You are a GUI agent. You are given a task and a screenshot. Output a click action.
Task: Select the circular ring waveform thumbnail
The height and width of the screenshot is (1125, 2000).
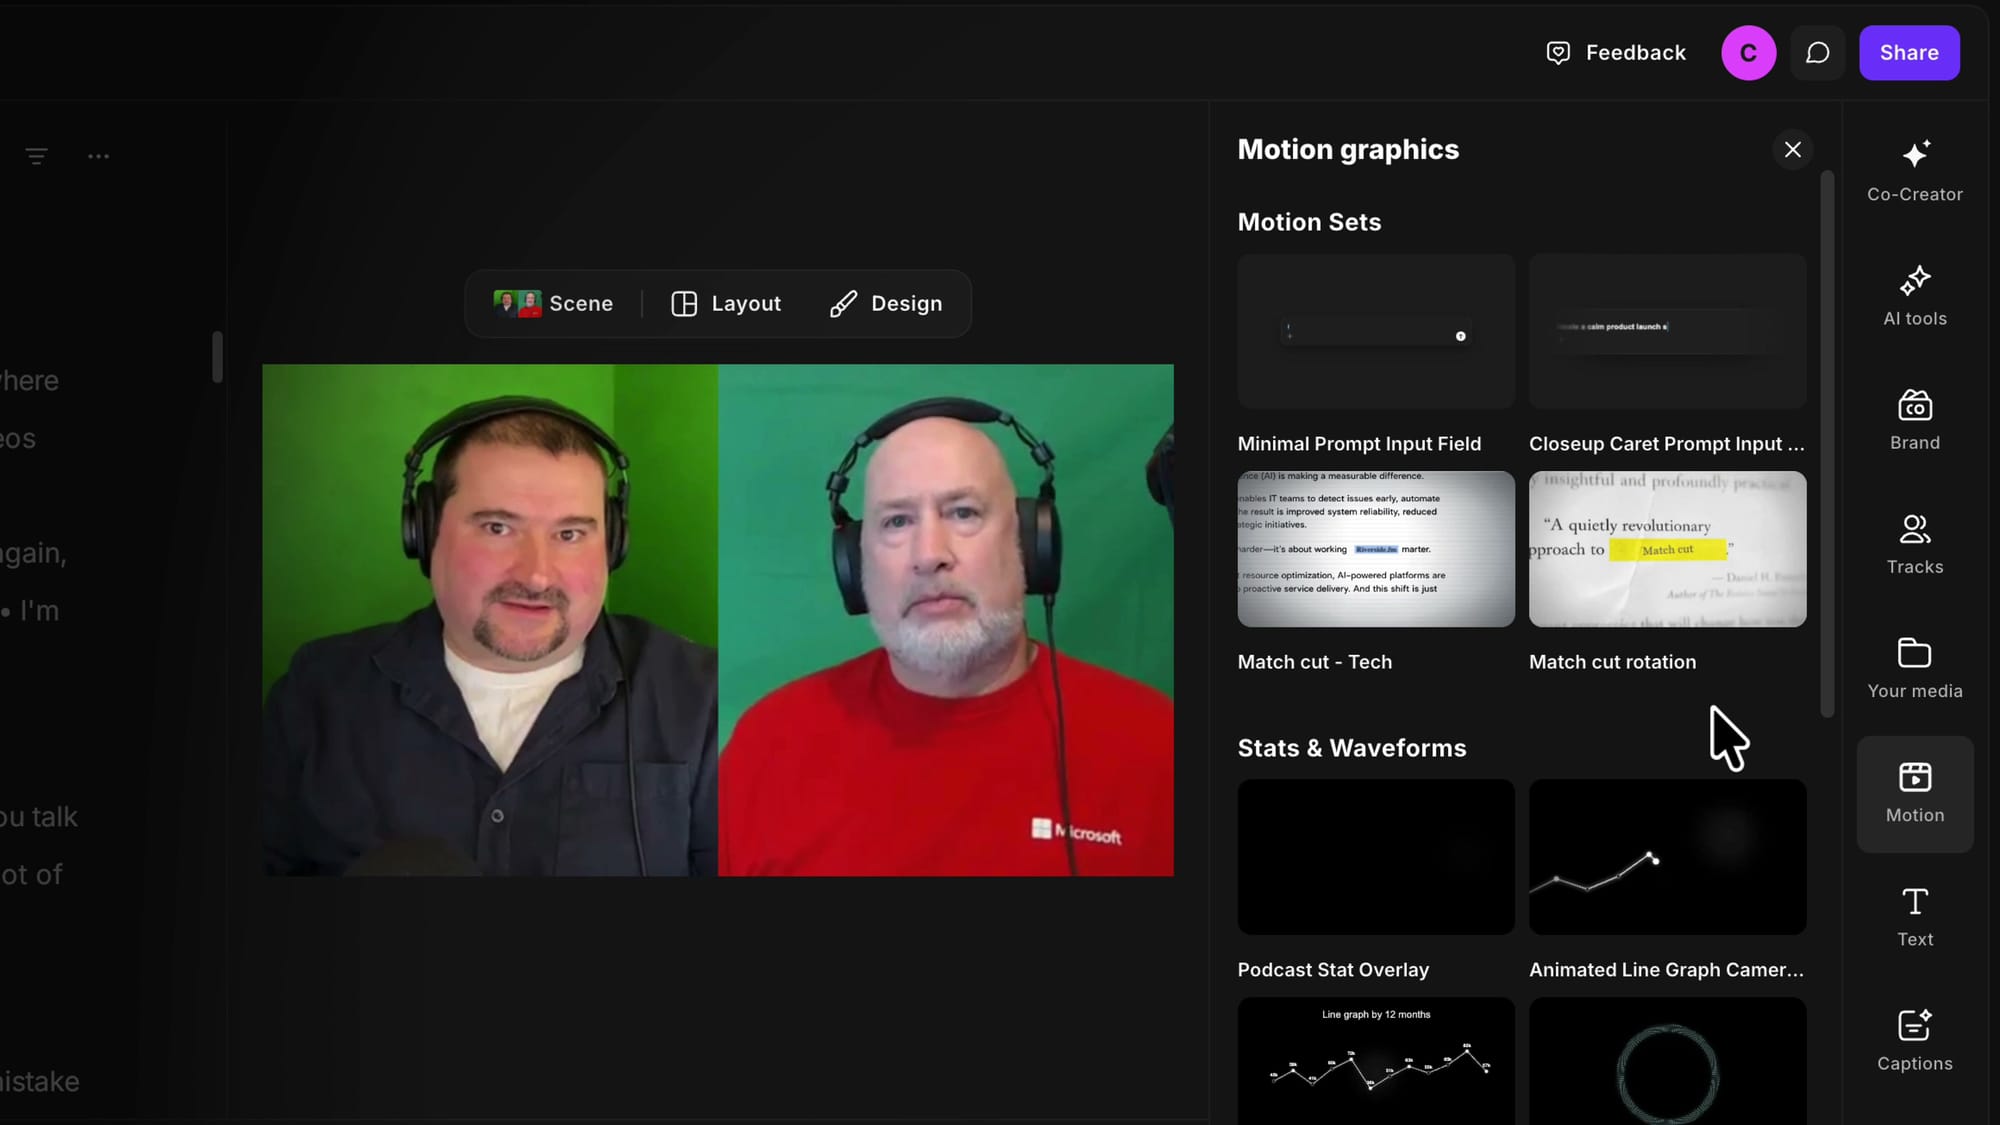pos(1667,1061)
